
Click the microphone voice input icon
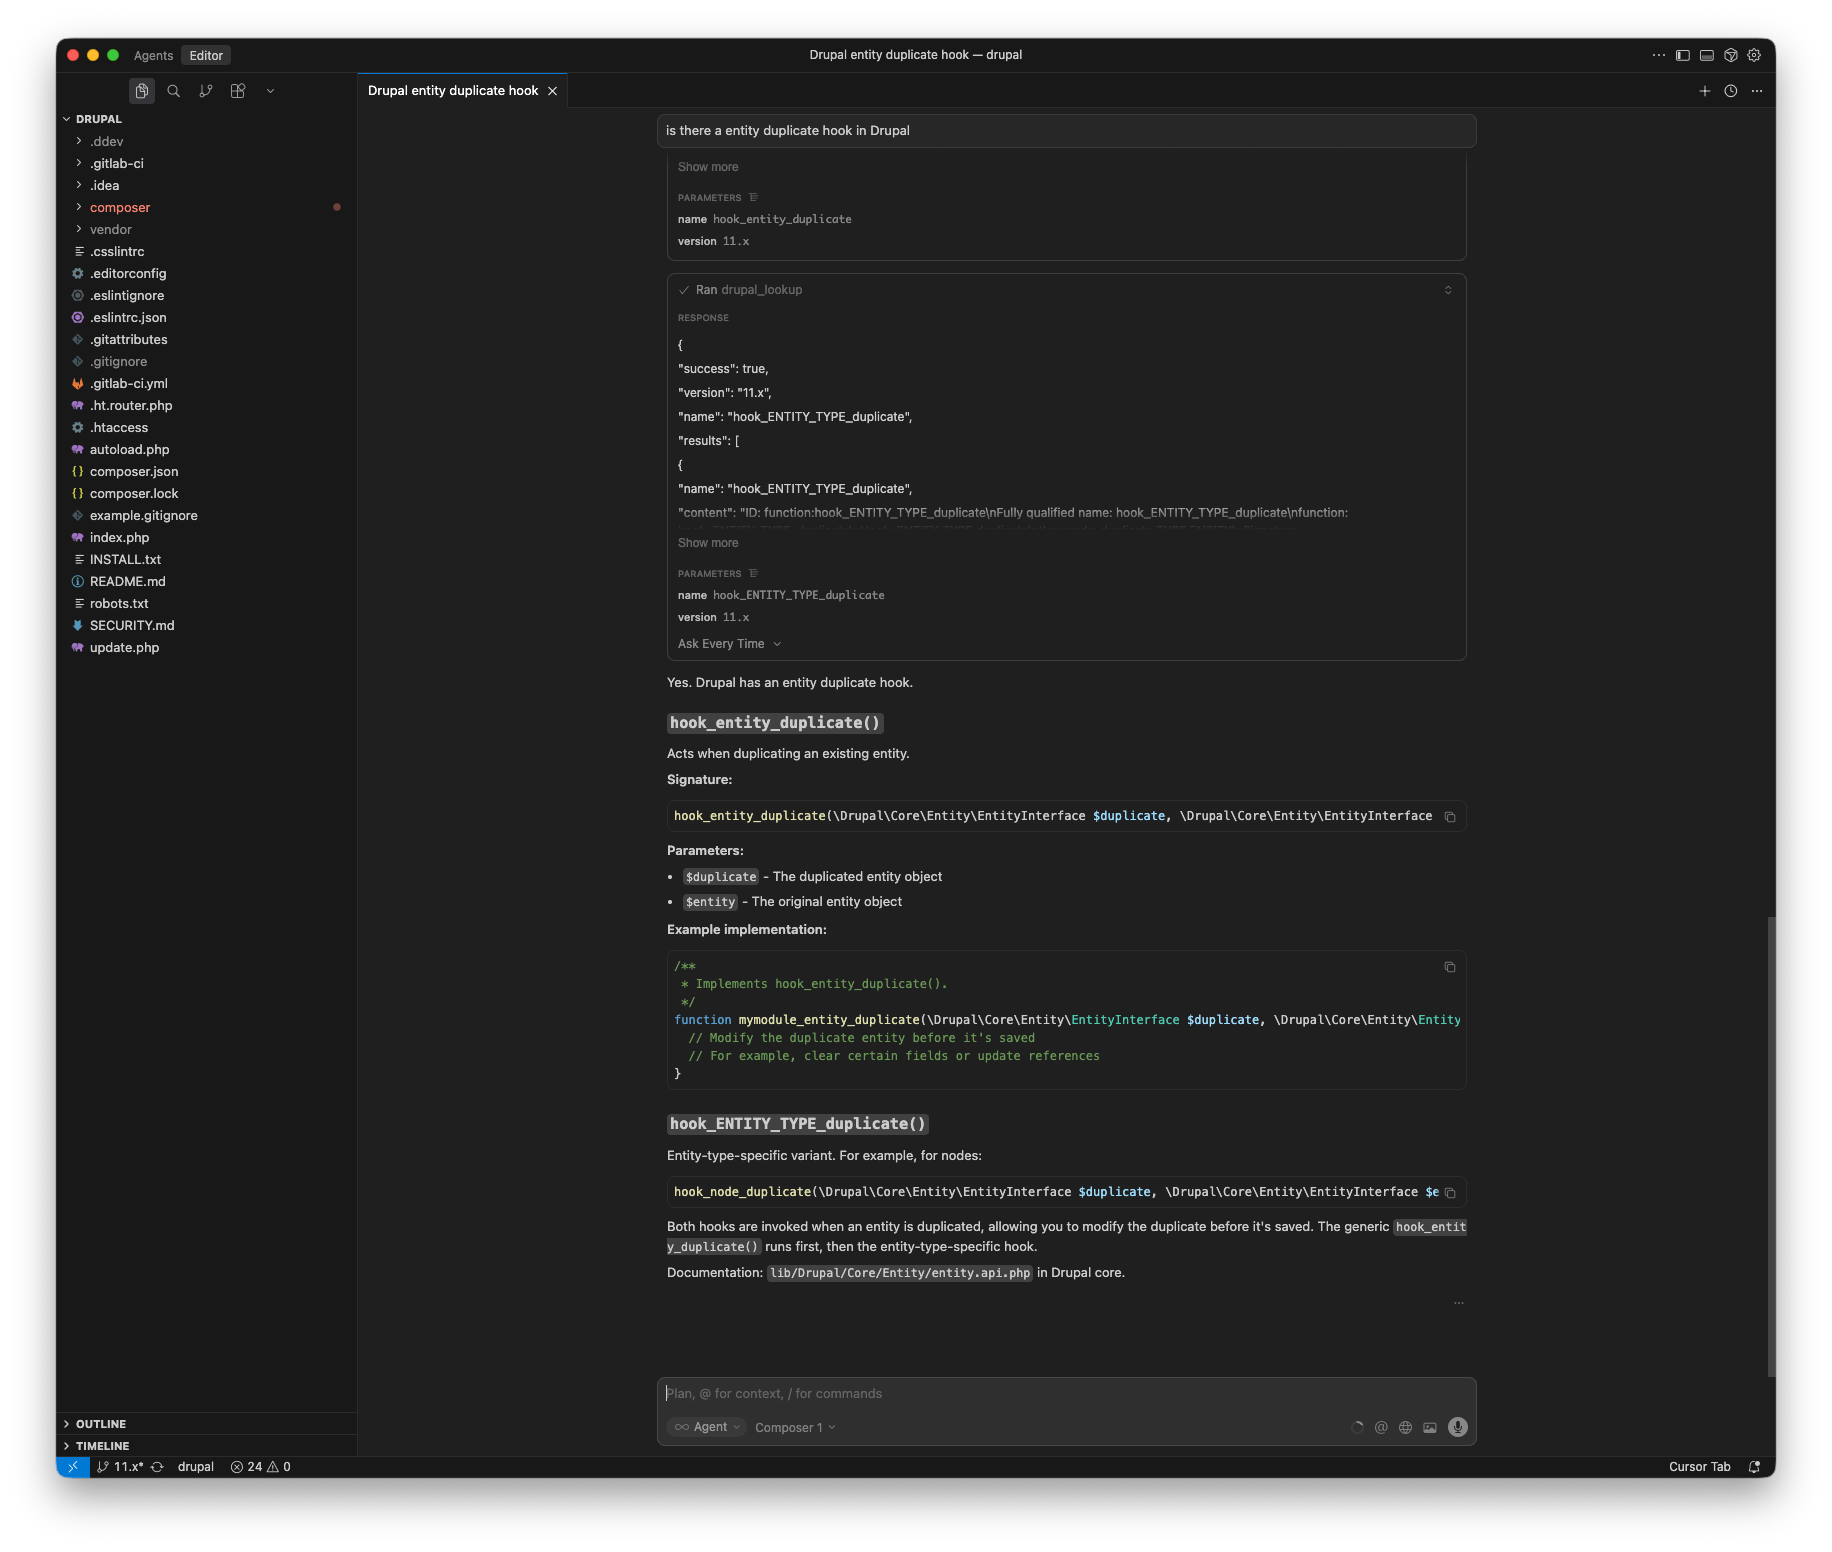1458,1427
